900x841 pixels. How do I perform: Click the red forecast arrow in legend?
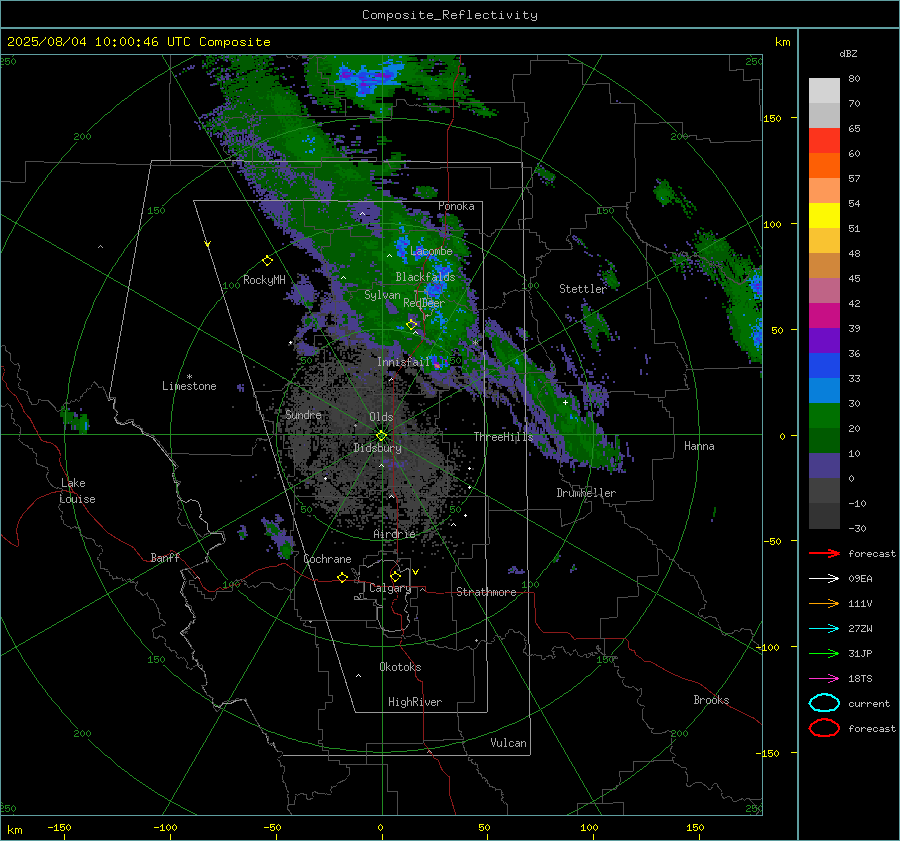click(824, 553)
